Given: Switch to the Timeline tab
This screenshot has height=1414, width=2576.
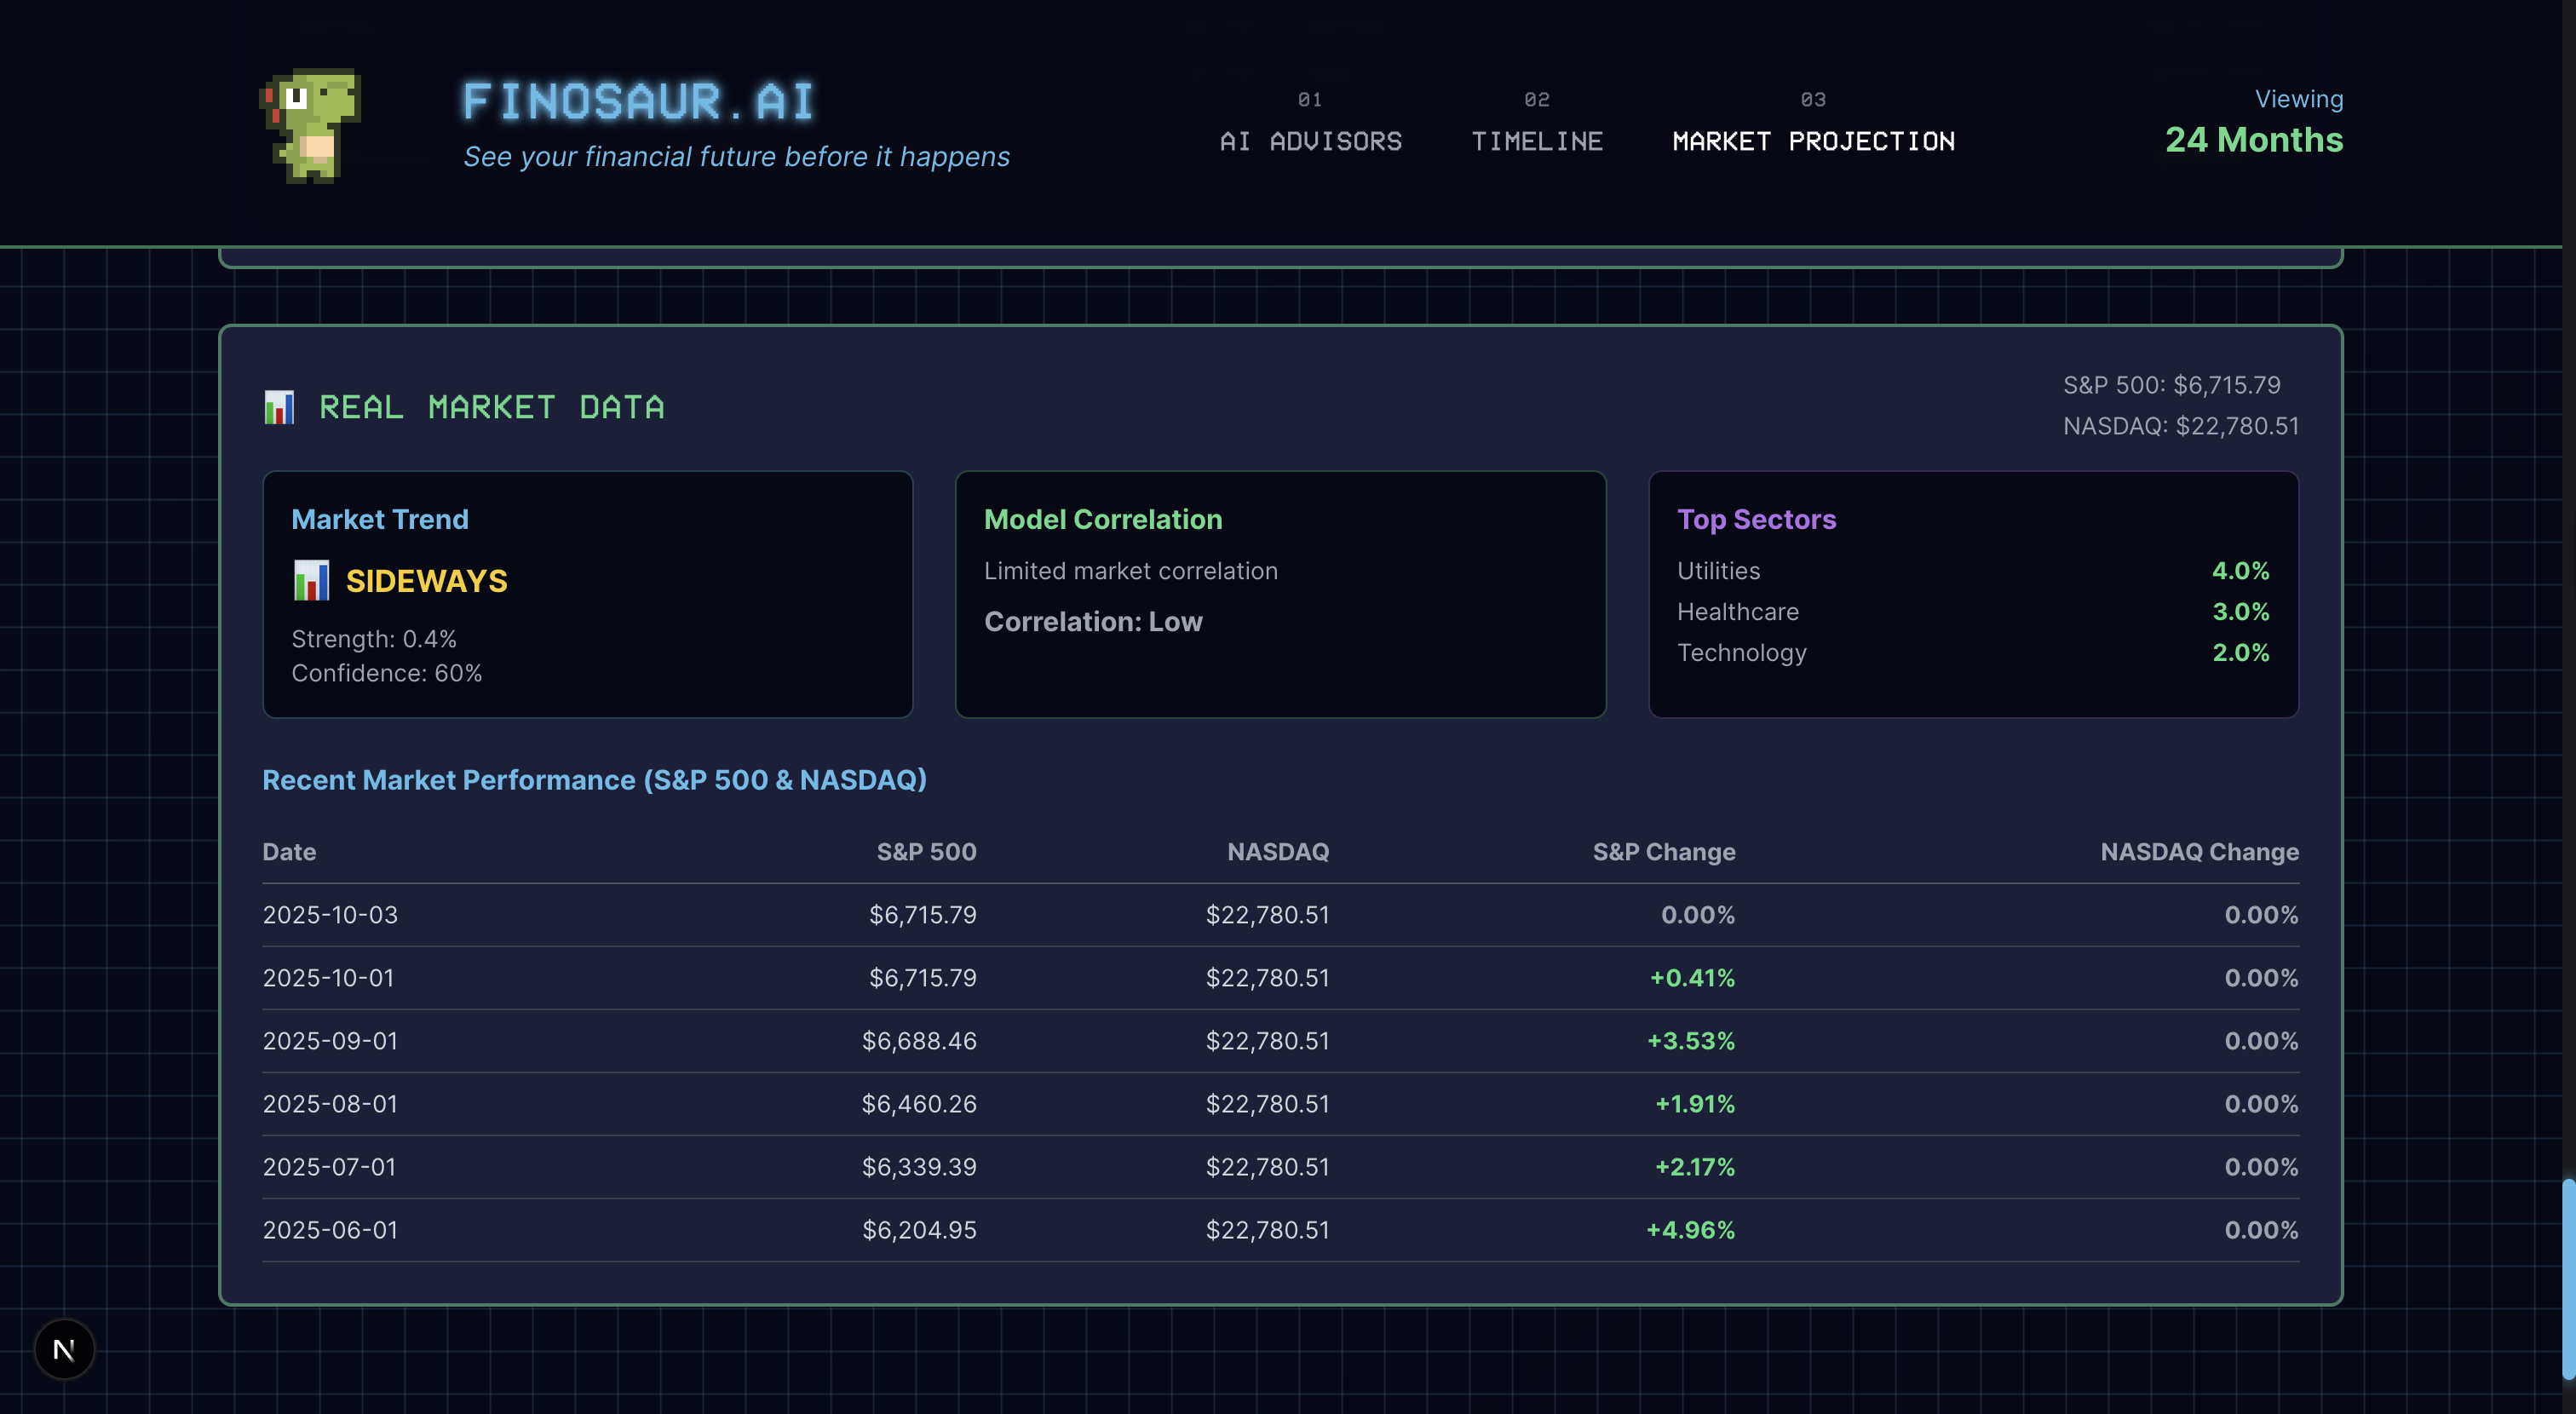Looking at the screenshot, I should tap(1536, 140).
